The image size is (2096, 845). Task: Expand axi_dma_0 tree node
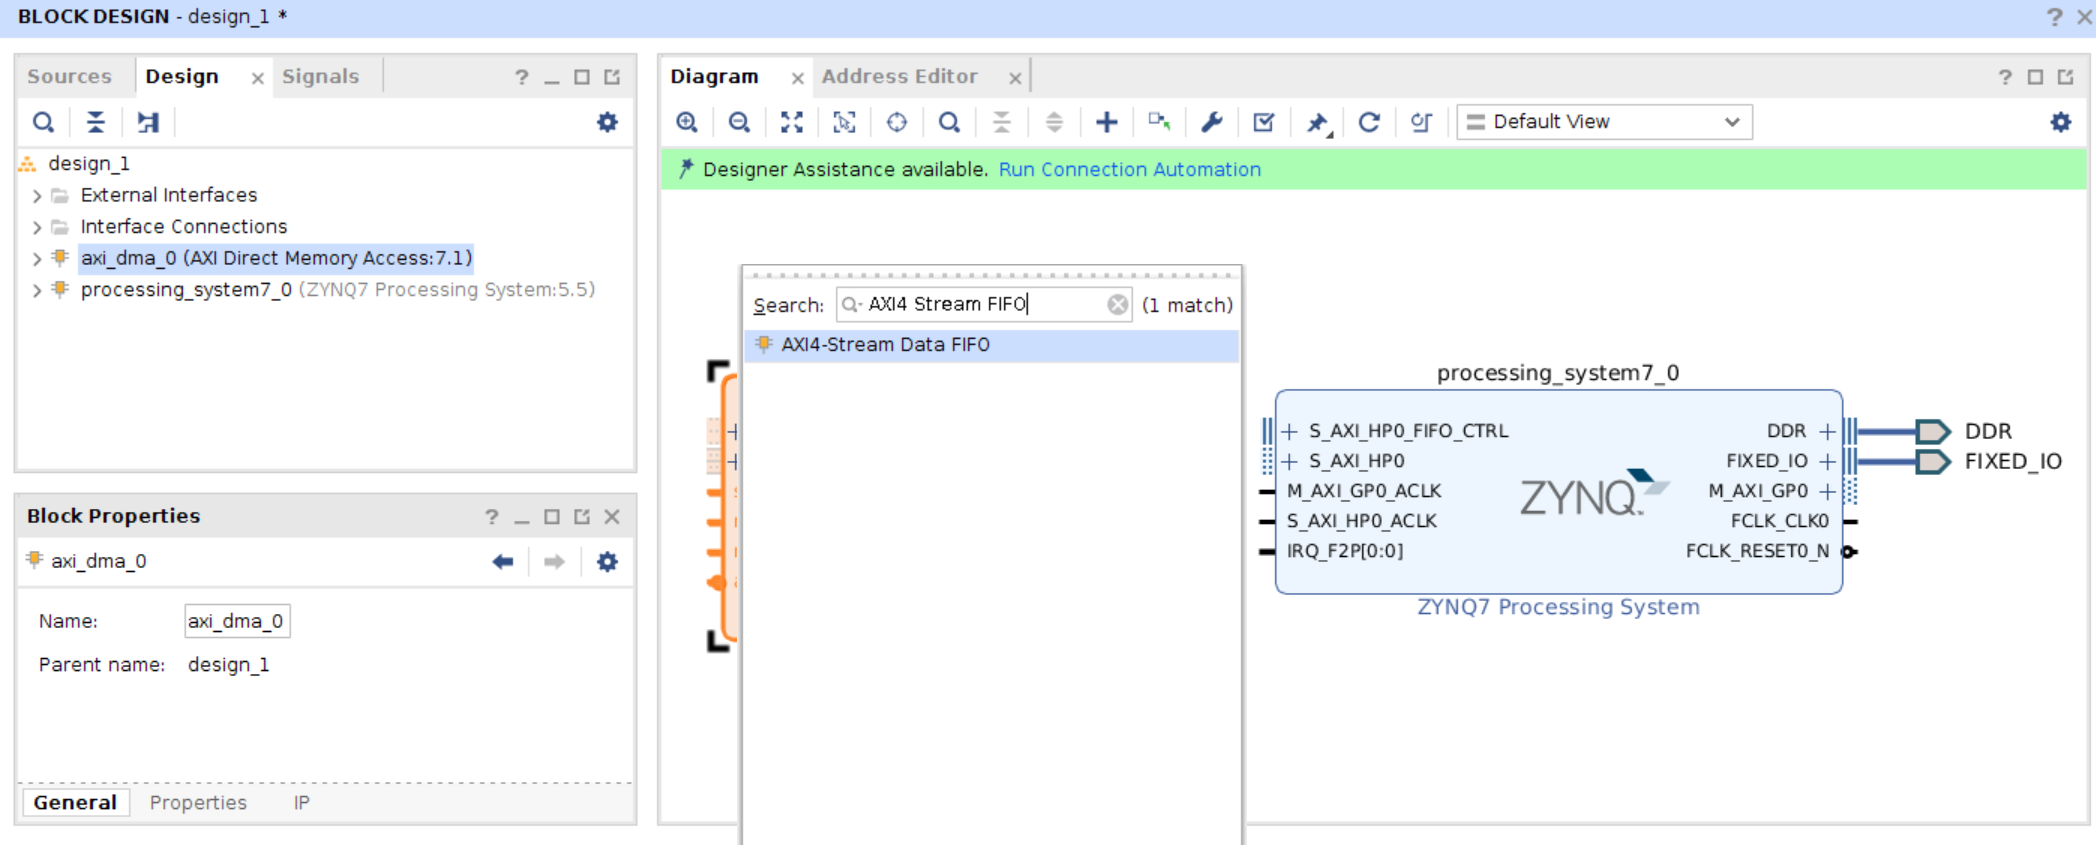click(37, 258)
